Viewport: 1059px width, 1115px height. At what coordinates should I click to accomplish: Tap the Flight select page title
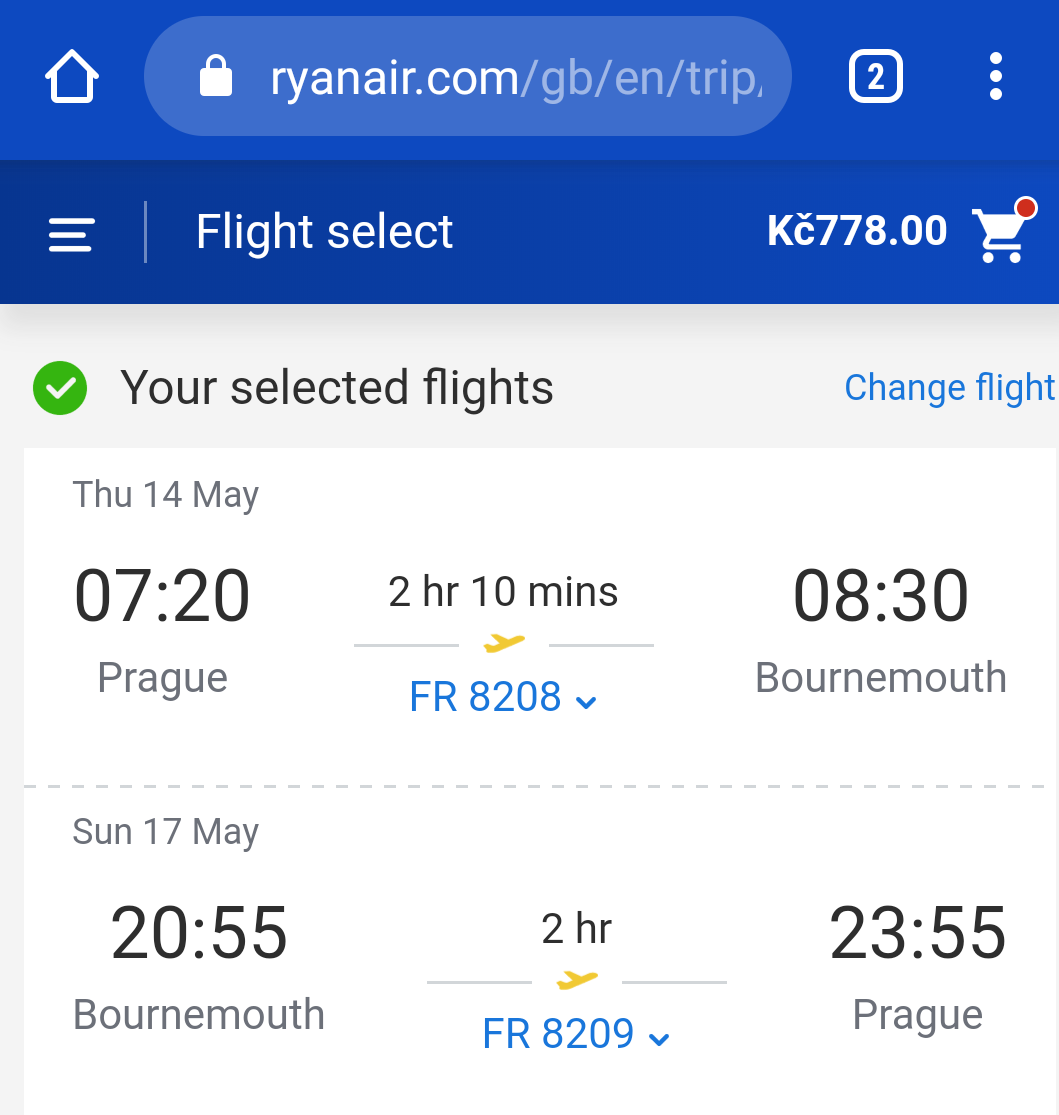coord(324,232)
